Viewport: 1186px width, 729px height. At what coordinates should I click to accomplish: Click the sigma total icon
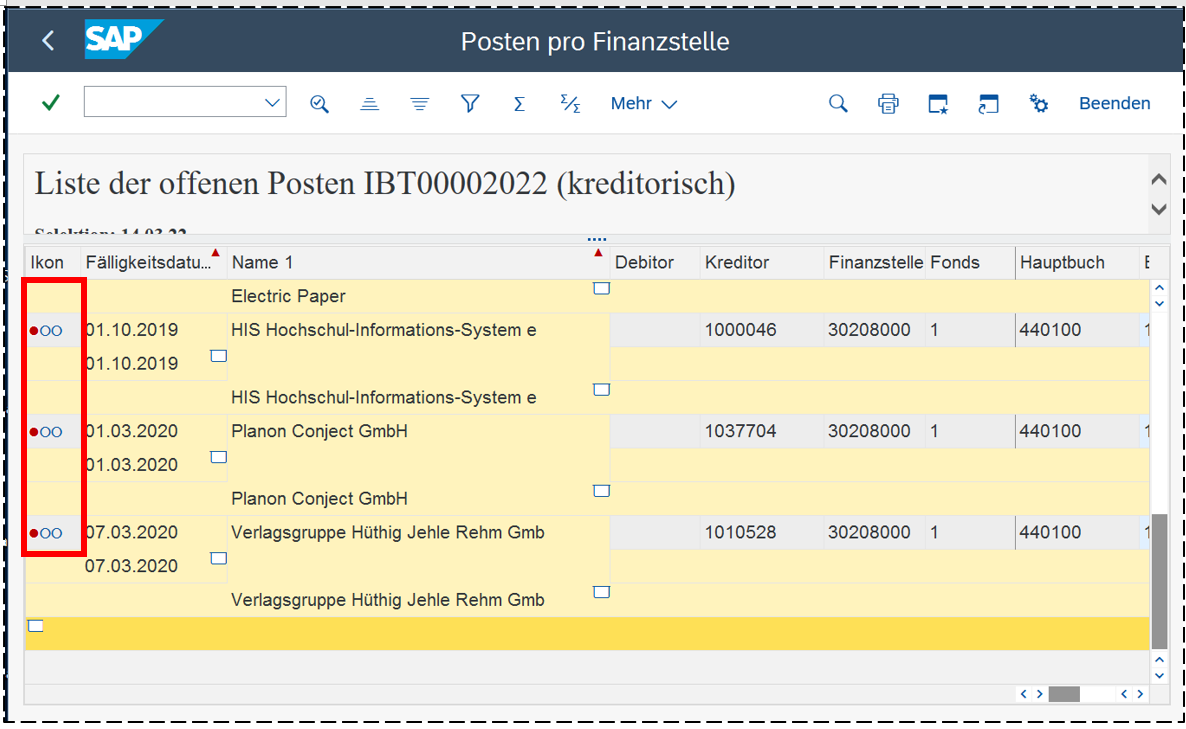519,104
